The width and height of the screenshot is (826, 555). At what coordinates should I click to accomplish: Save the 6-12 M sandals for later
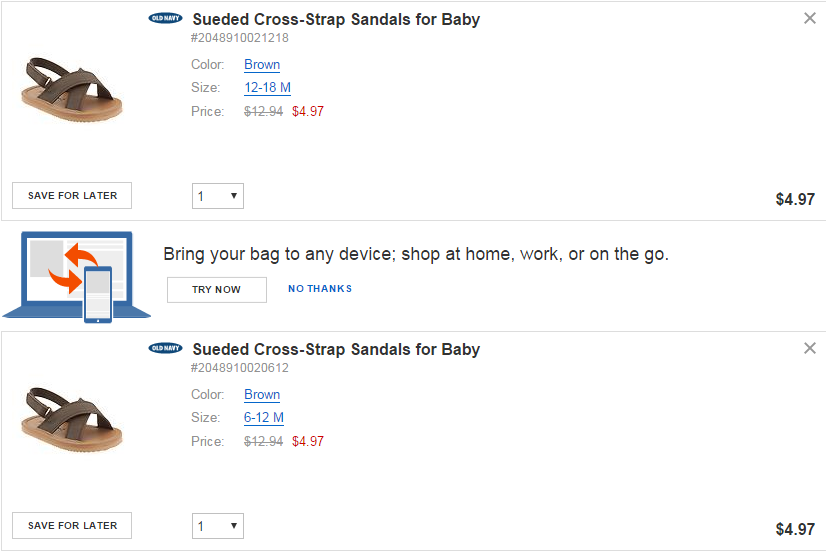click(x=72, y=526)
